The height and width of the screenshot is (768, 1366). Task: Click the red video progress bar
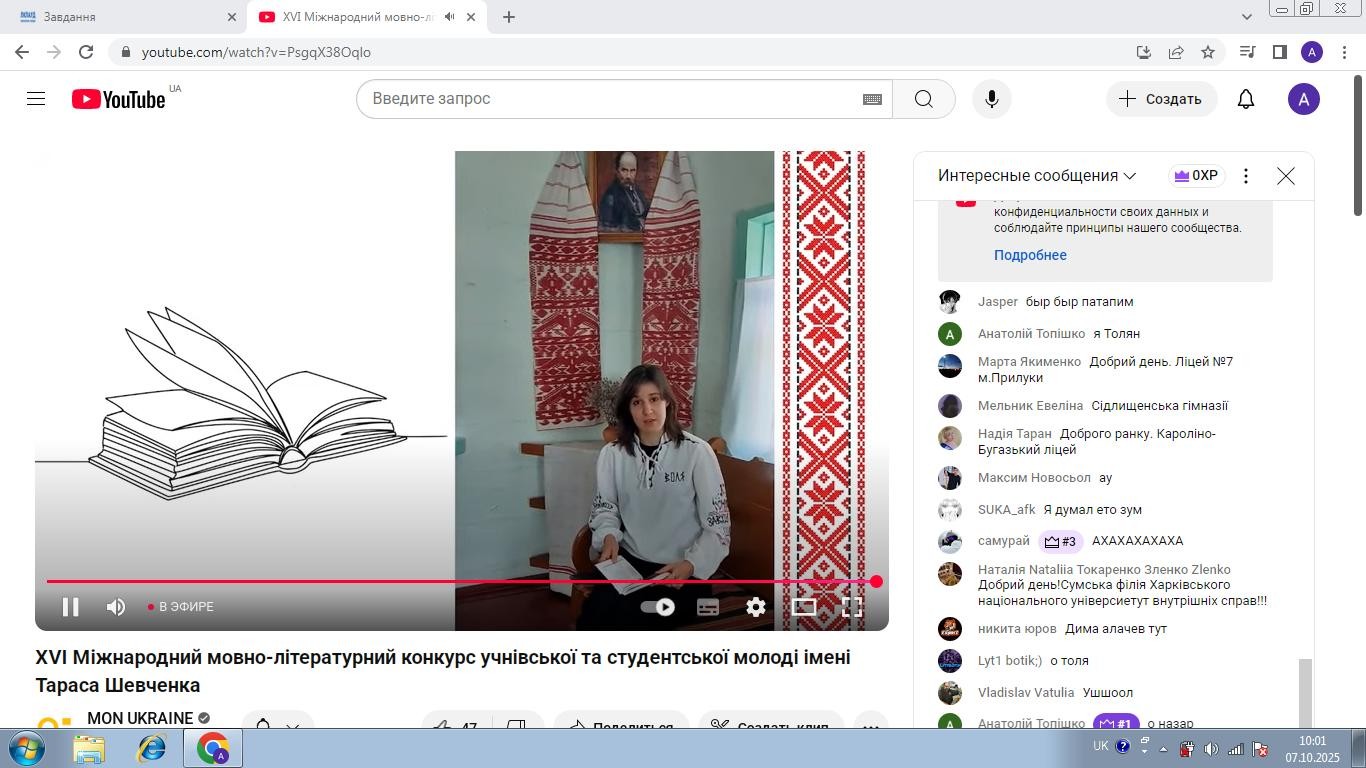click(x=460, y=581)
